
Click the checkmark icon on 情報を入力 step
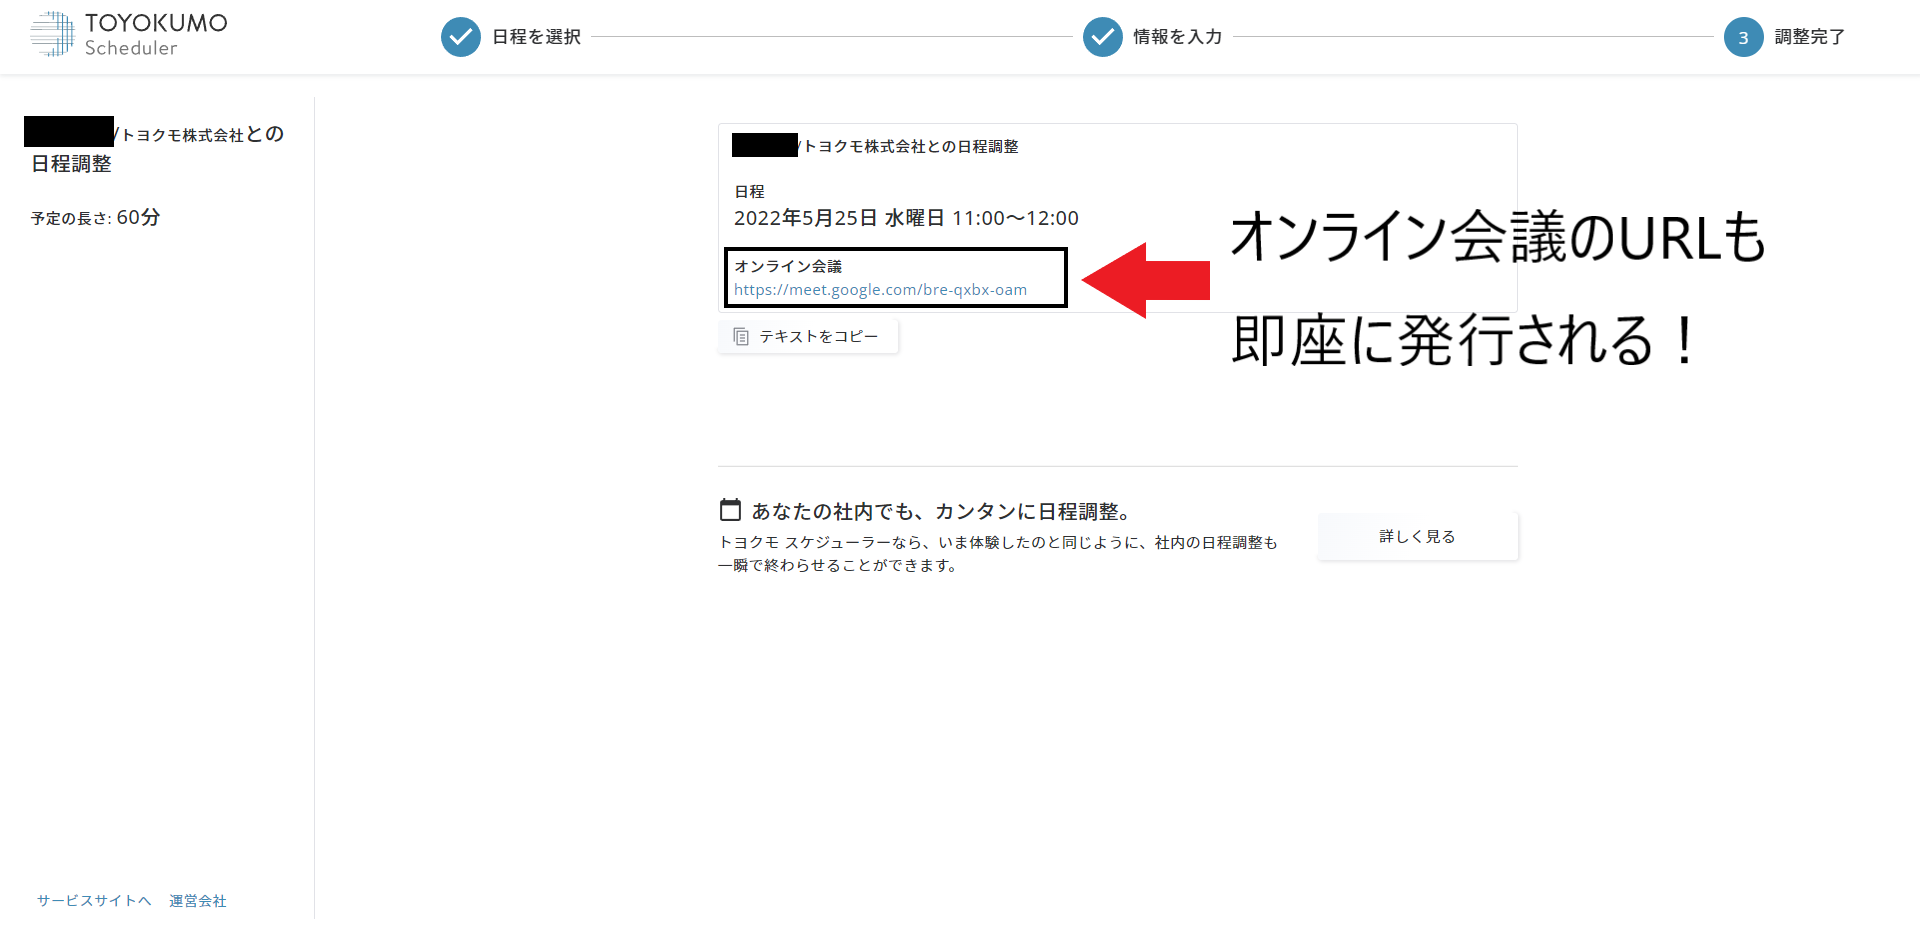pyautogui.click(x=1103, y=37)
